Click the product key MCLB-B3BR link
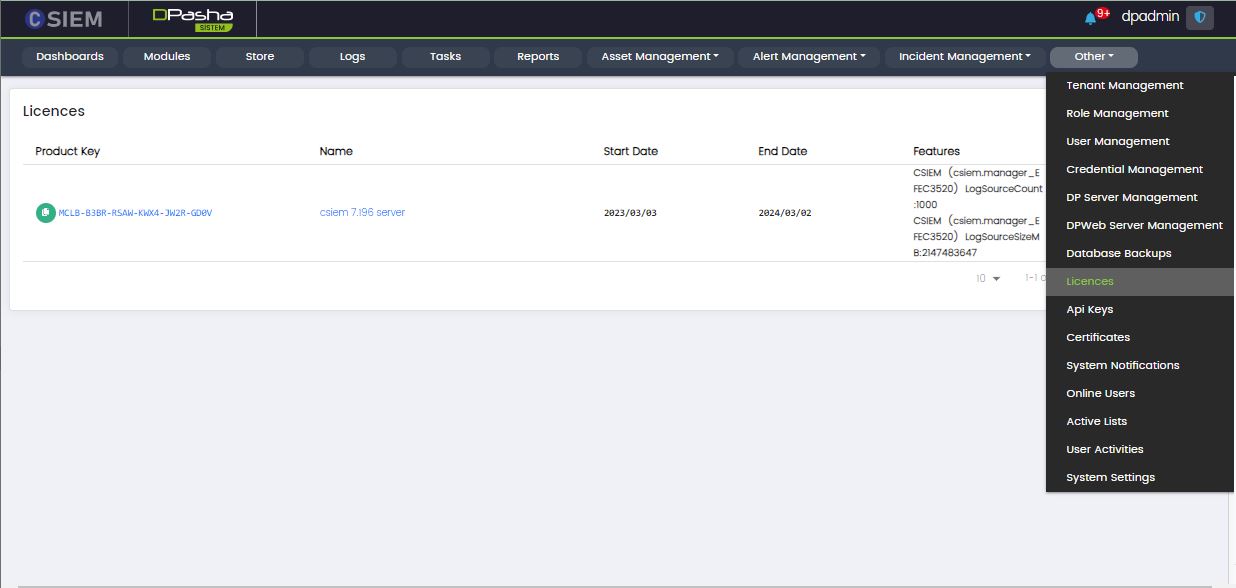Viewport: 1236px width, 588px height. (135, 213)
